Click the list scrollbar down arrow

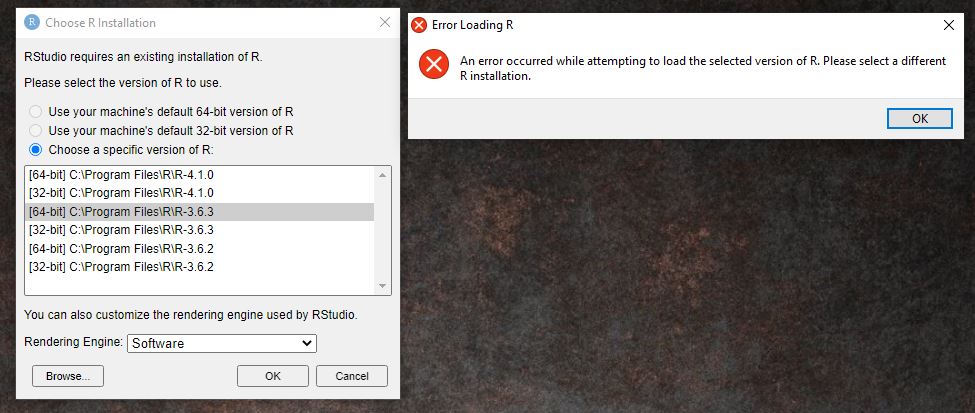pyautogui.click(x=382, y=286)
